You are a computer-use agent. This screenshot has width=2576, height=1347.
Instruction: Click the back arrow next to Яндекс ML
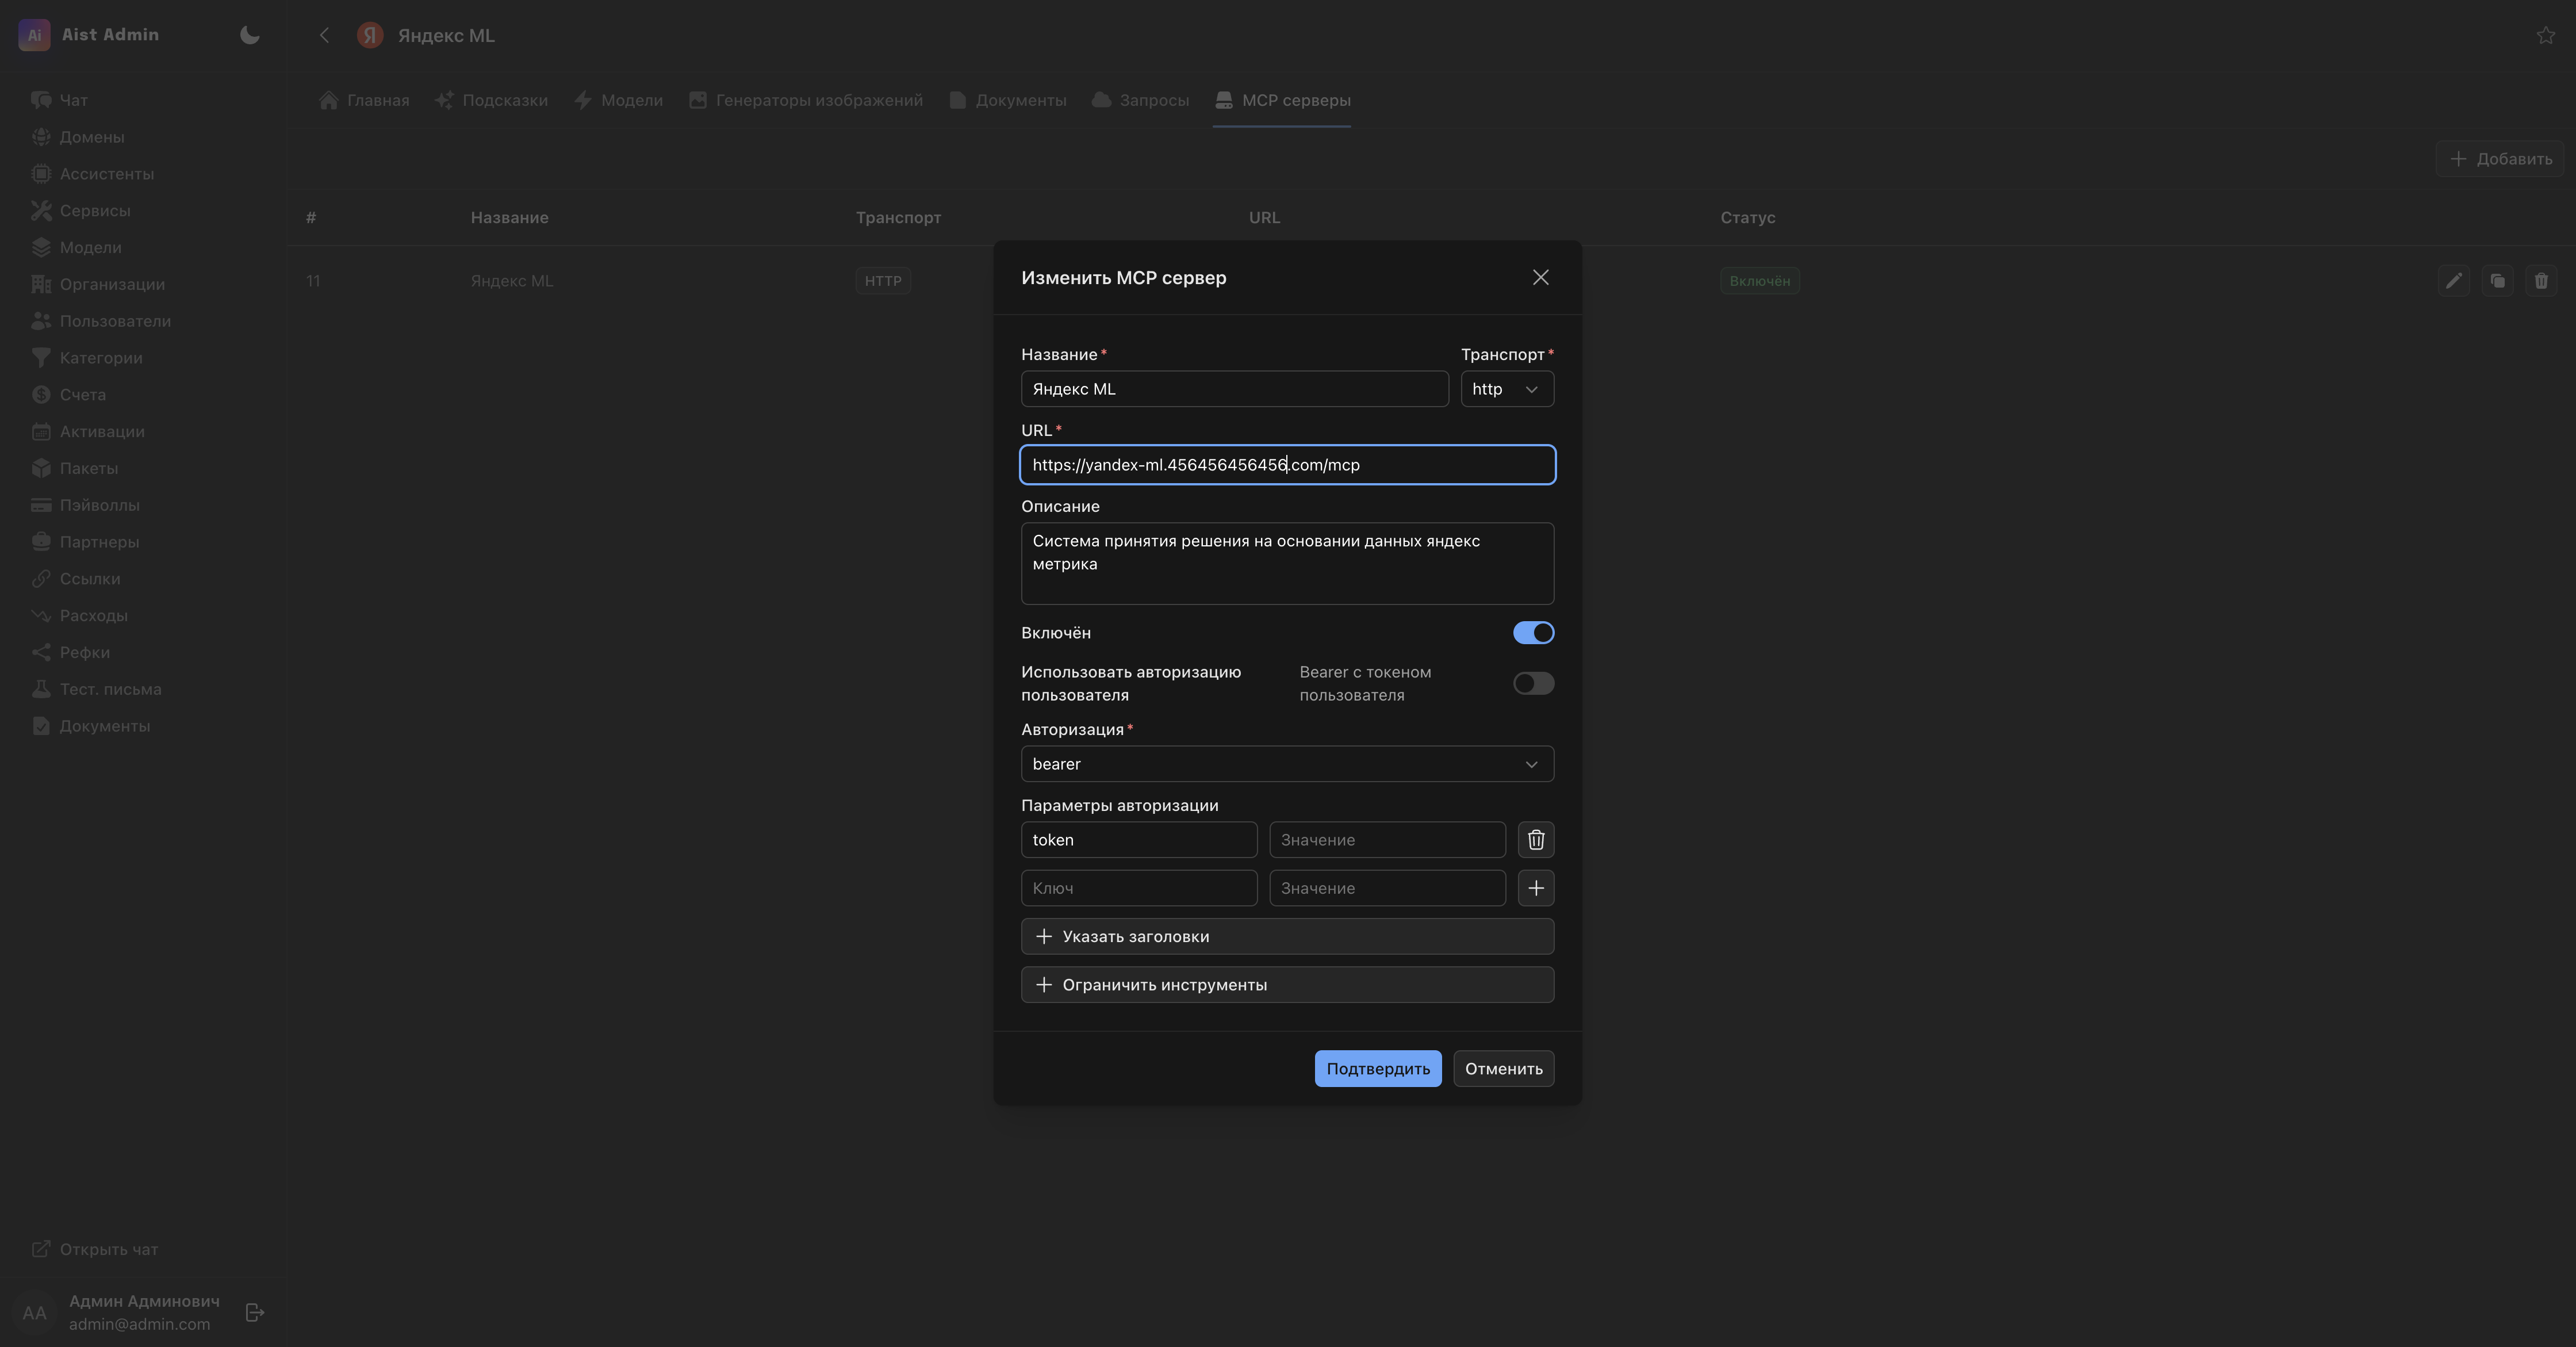[x=324, y=35]
